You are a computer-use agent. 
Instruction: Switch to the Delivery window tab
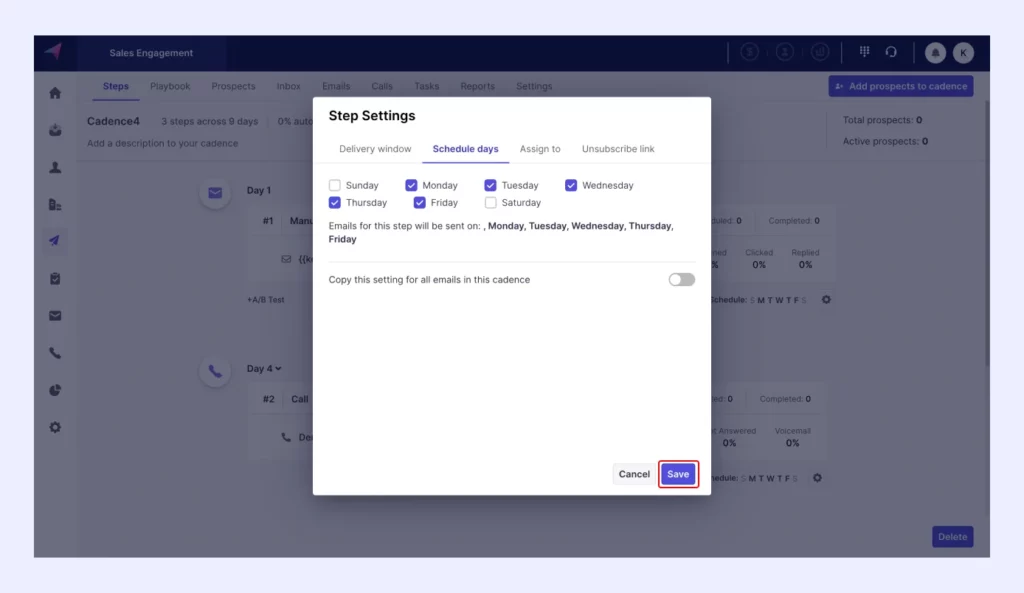tap(375, 148)
